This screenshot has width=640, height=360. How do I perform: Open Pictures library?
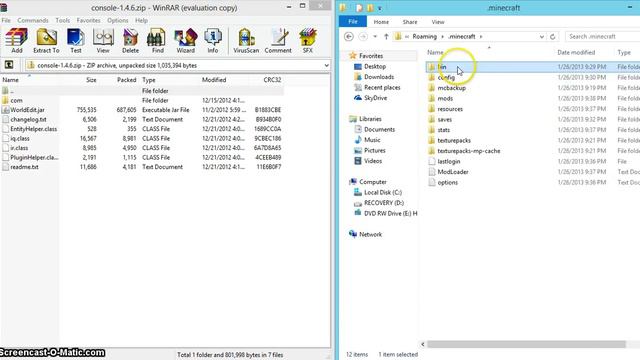[x=374, y=150]
